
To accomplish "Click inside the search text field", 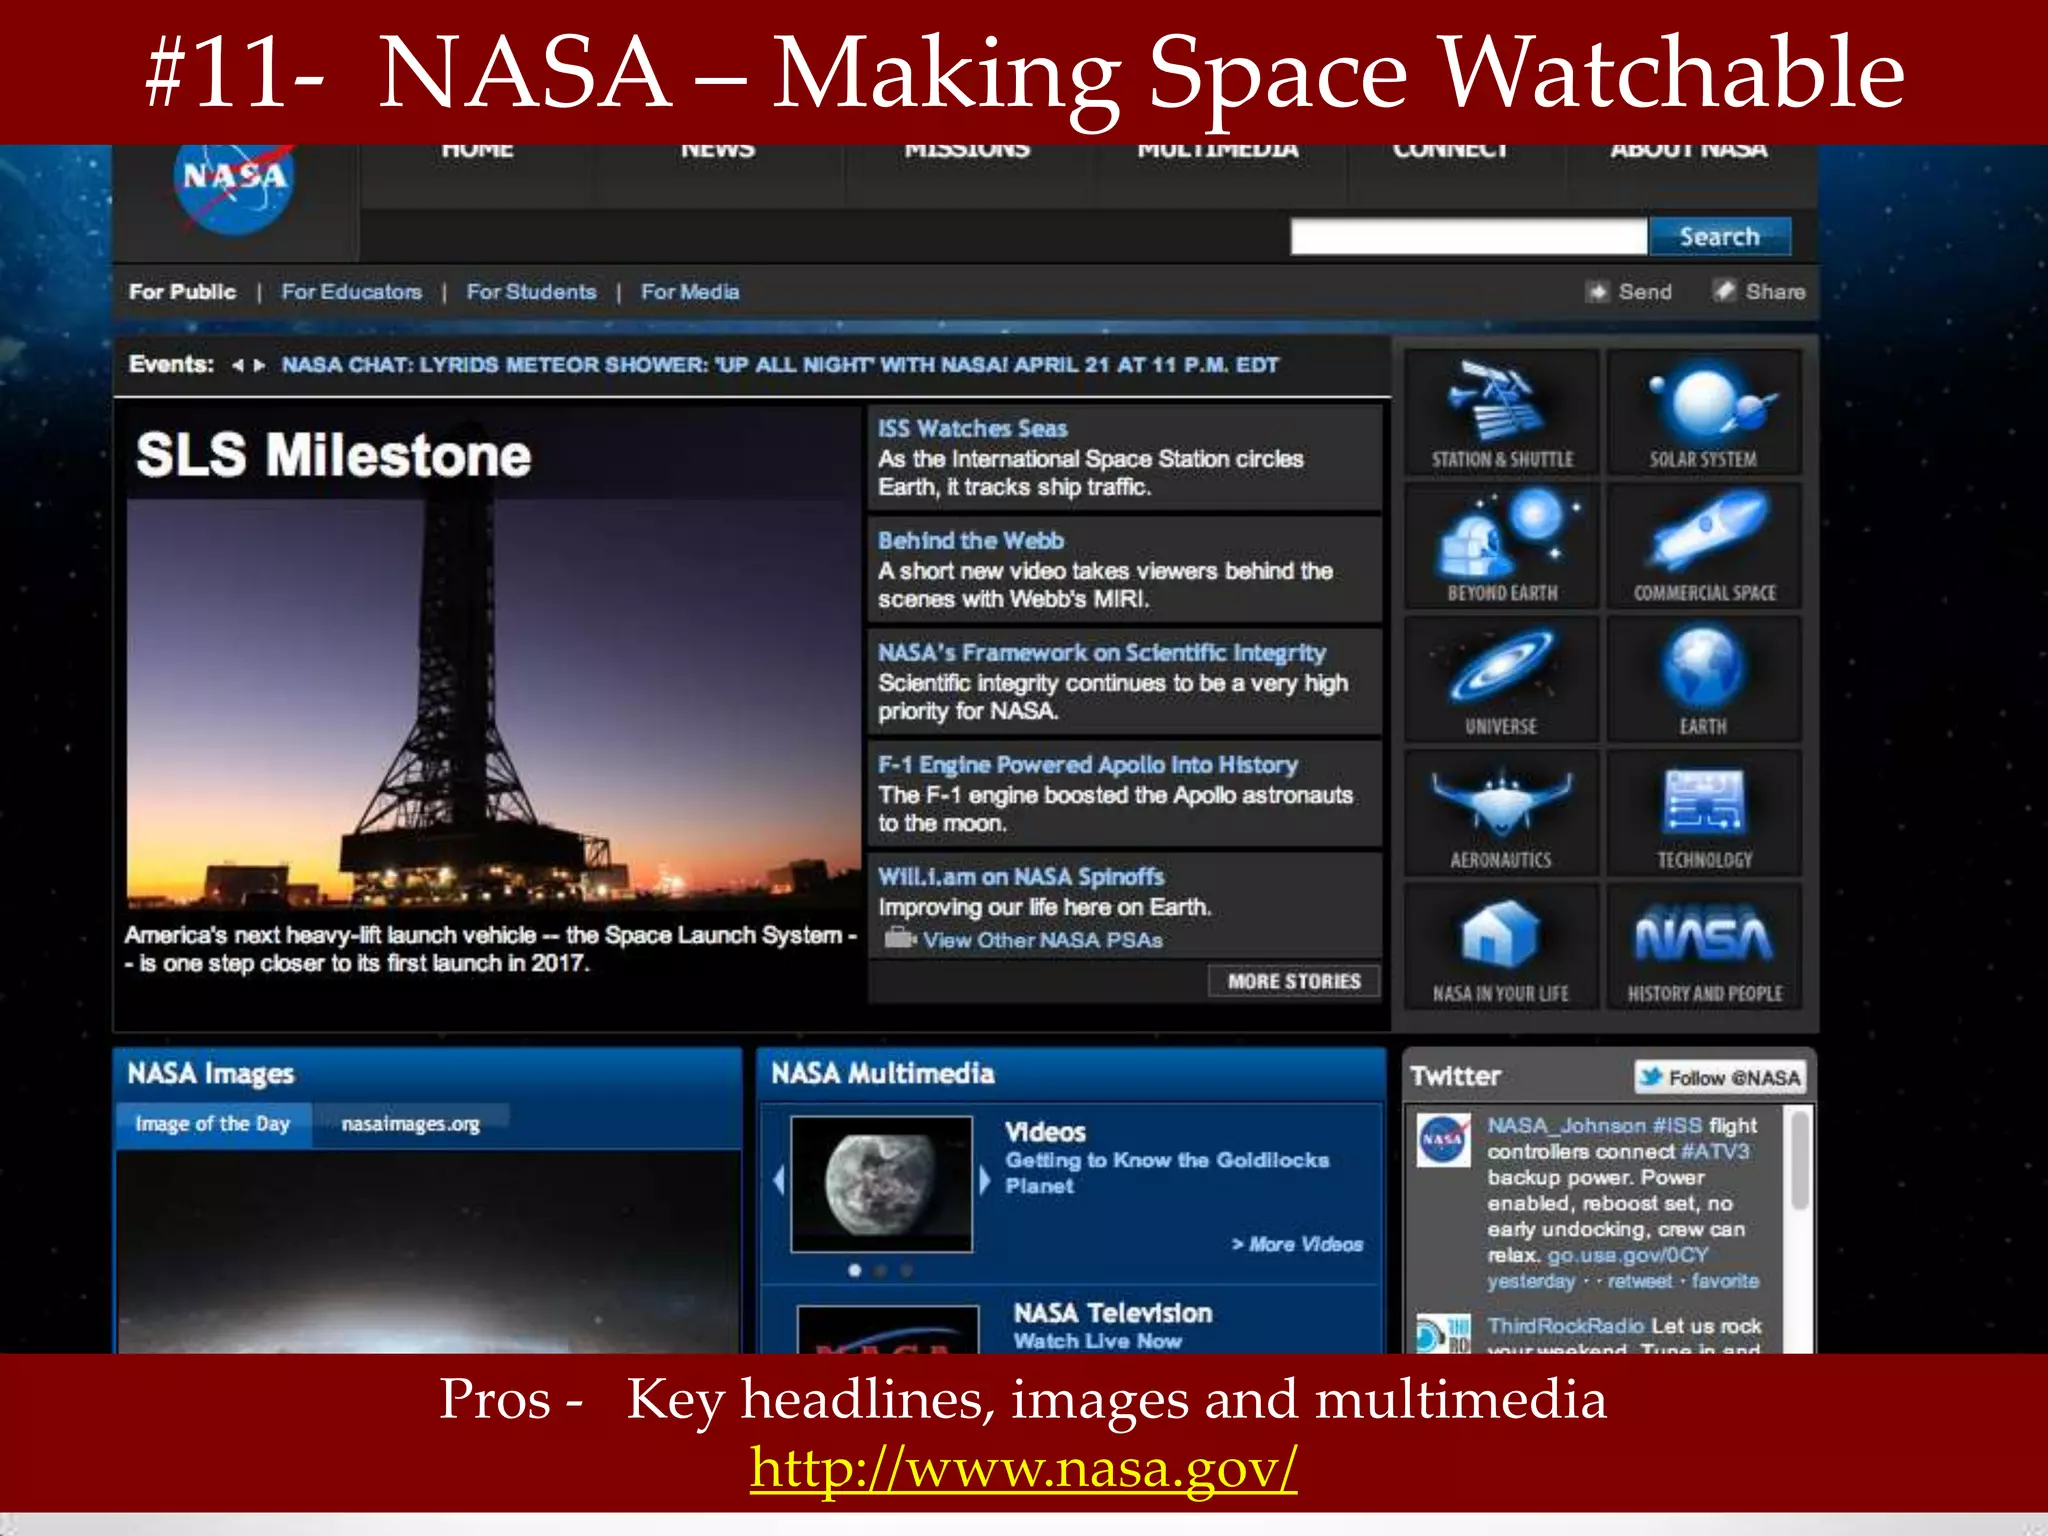I will (x=1468, y=237).
